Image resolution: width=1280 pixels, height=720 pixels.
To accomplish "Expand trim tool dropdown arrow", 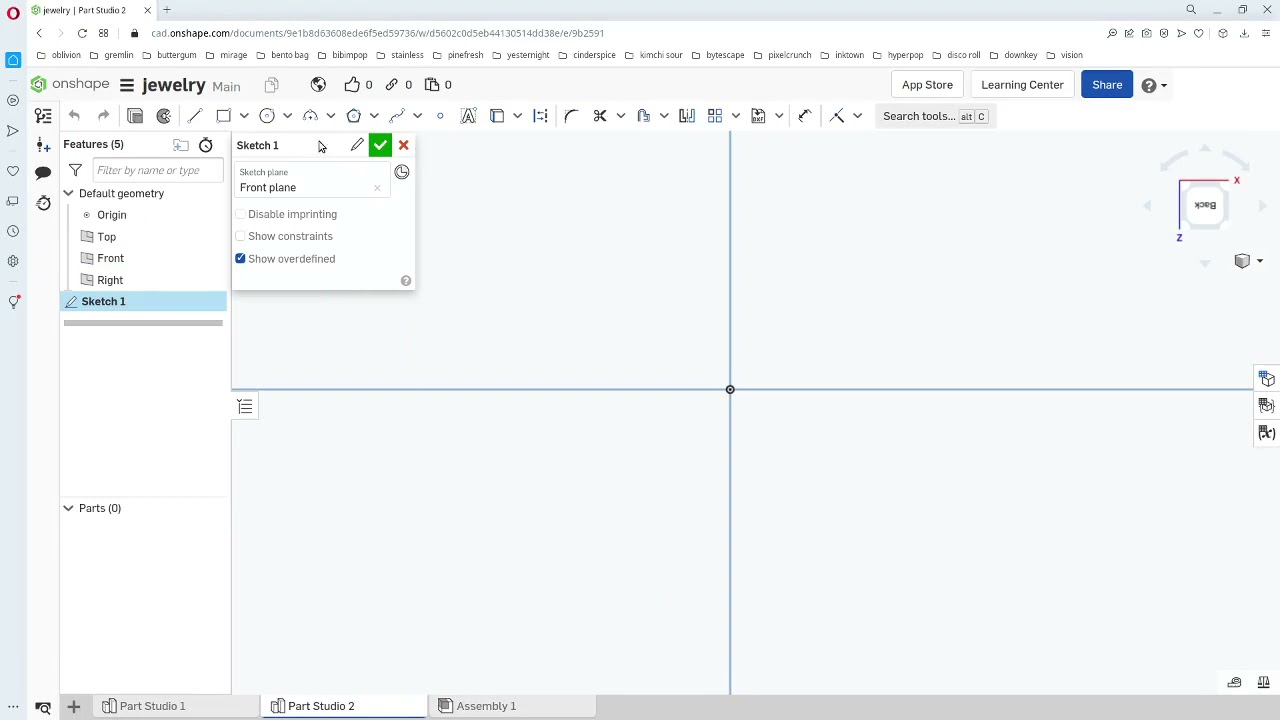I will (620, 116).
